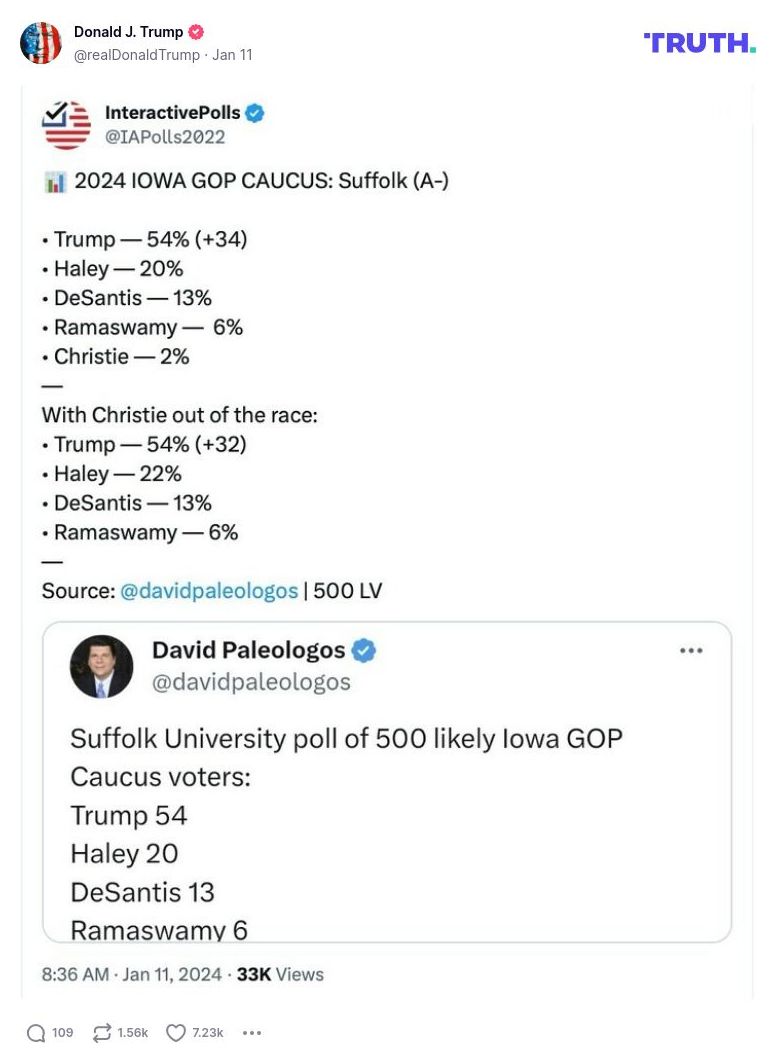
Task: Open more options below the post
Action: [x=252, y=1033]
